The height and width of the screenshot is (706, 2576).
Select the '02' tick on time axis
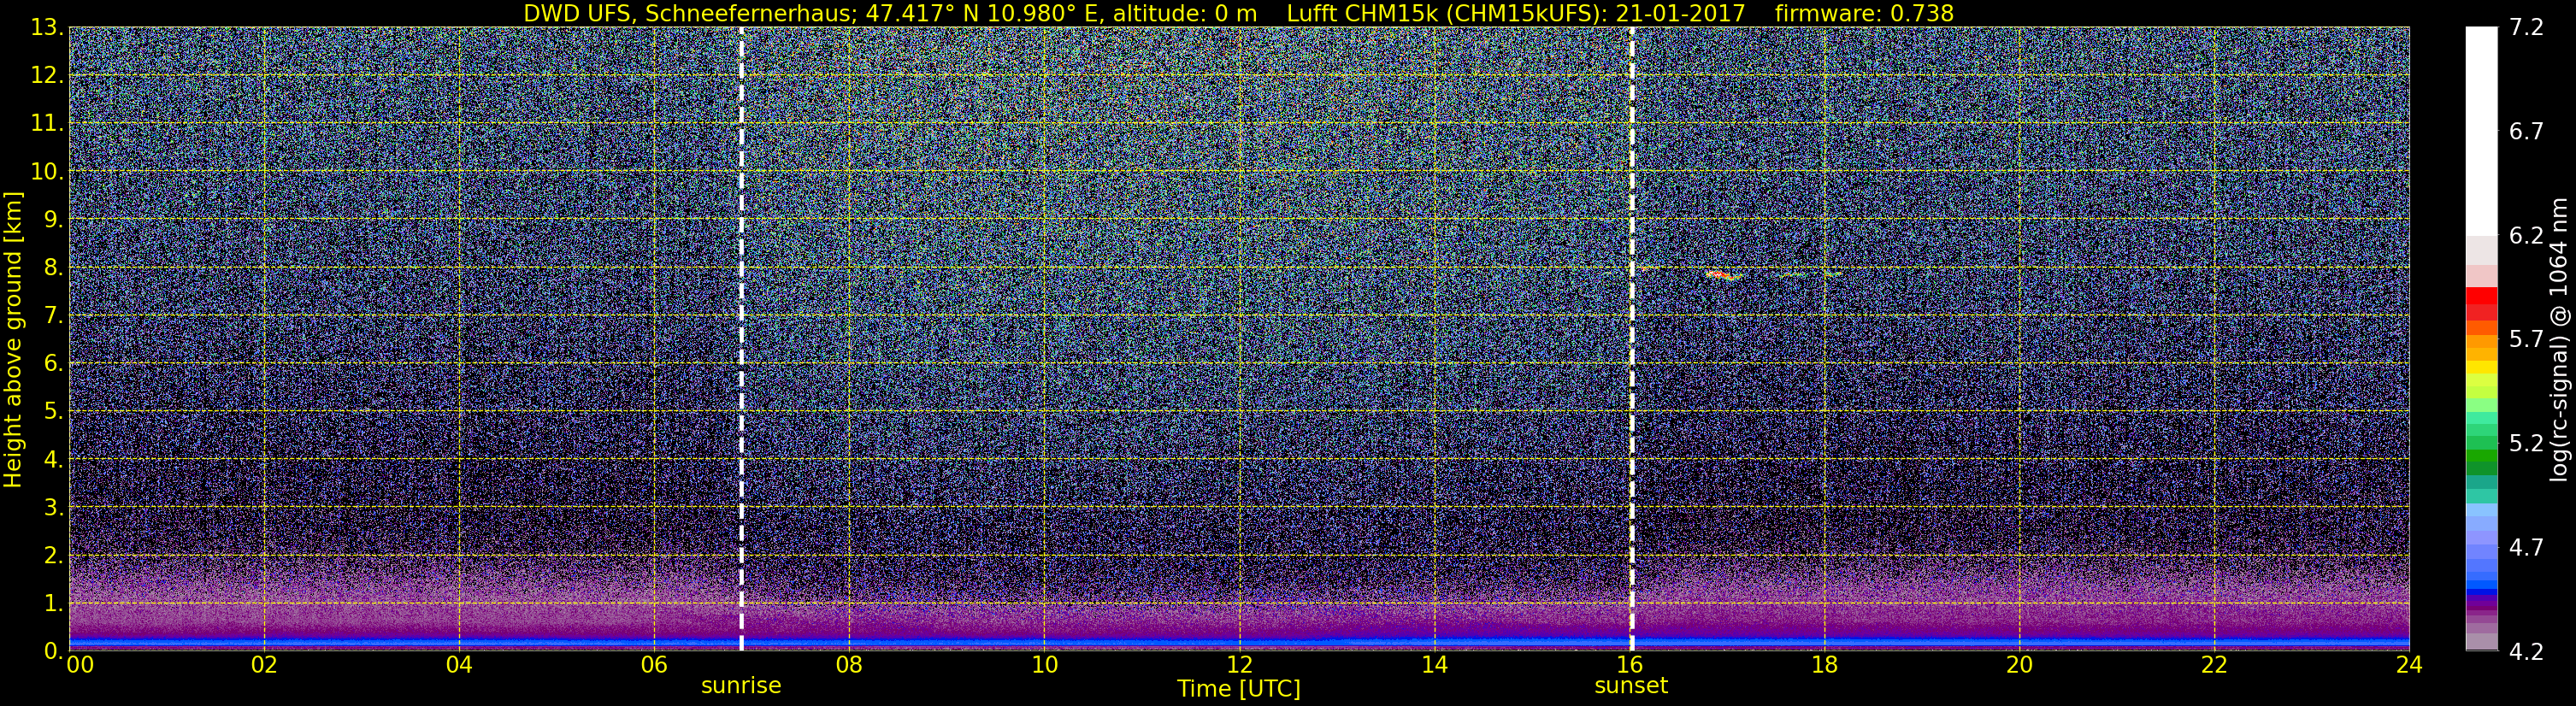click(263, 665)
